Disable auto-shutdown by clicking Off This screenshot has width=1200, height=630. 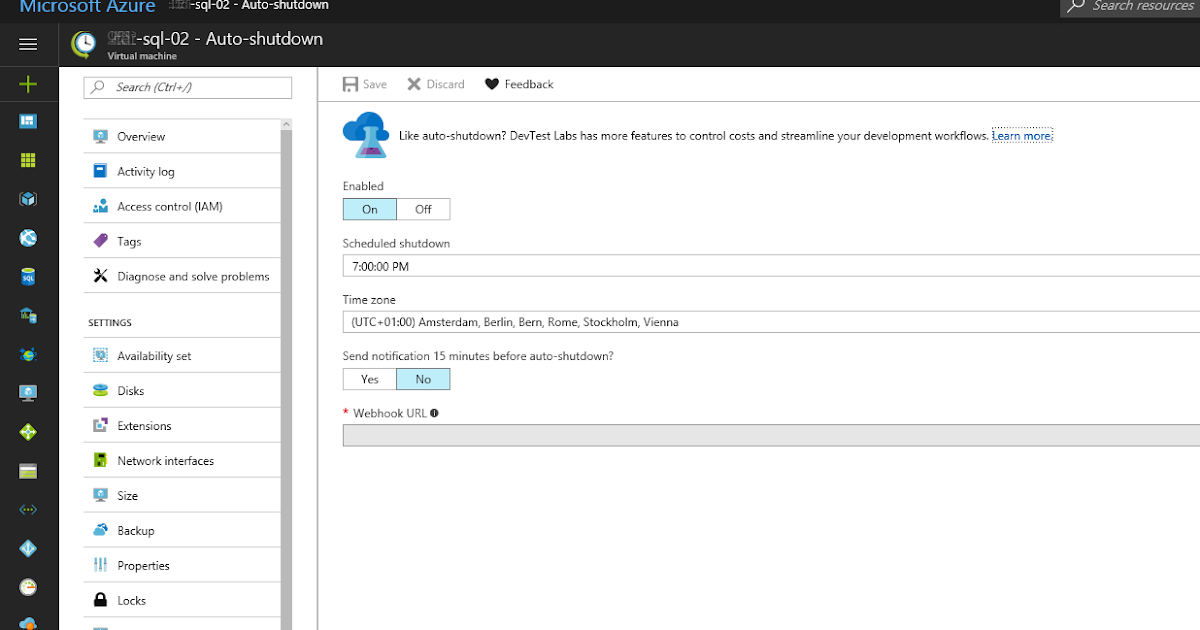(x=422, y=209)
